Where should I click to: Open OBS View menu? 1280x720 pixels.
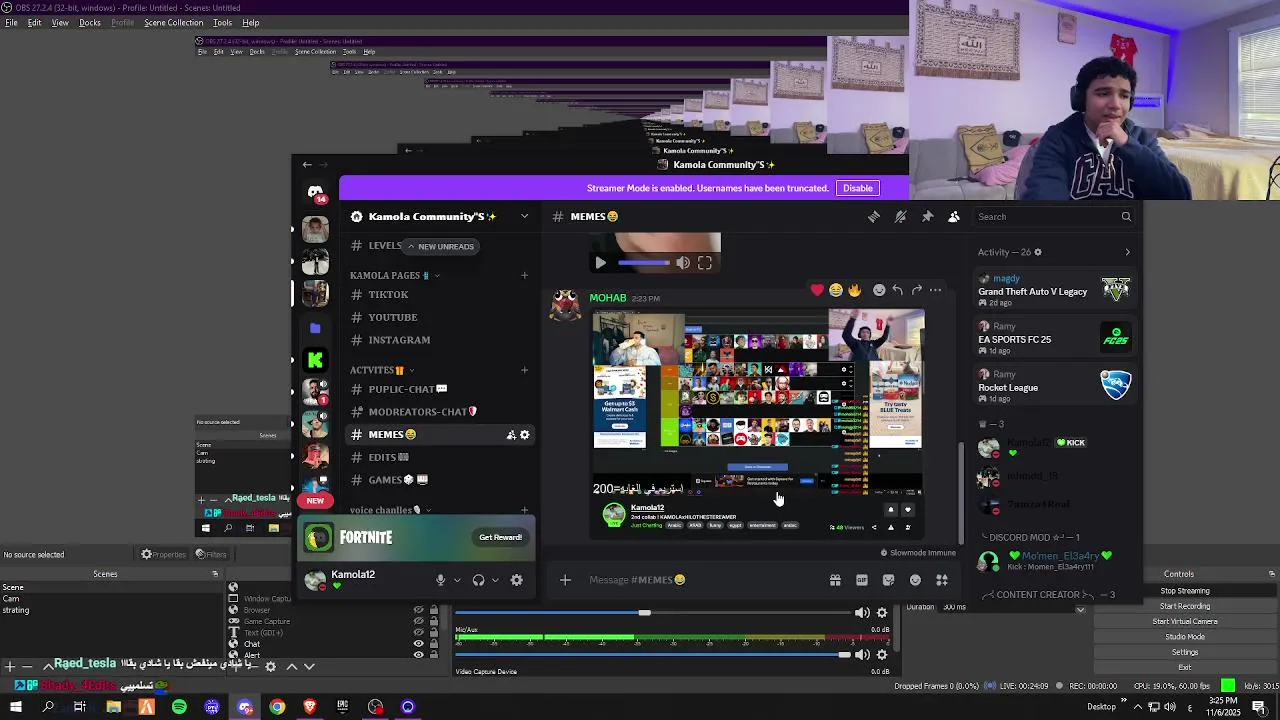pos(60,23)
